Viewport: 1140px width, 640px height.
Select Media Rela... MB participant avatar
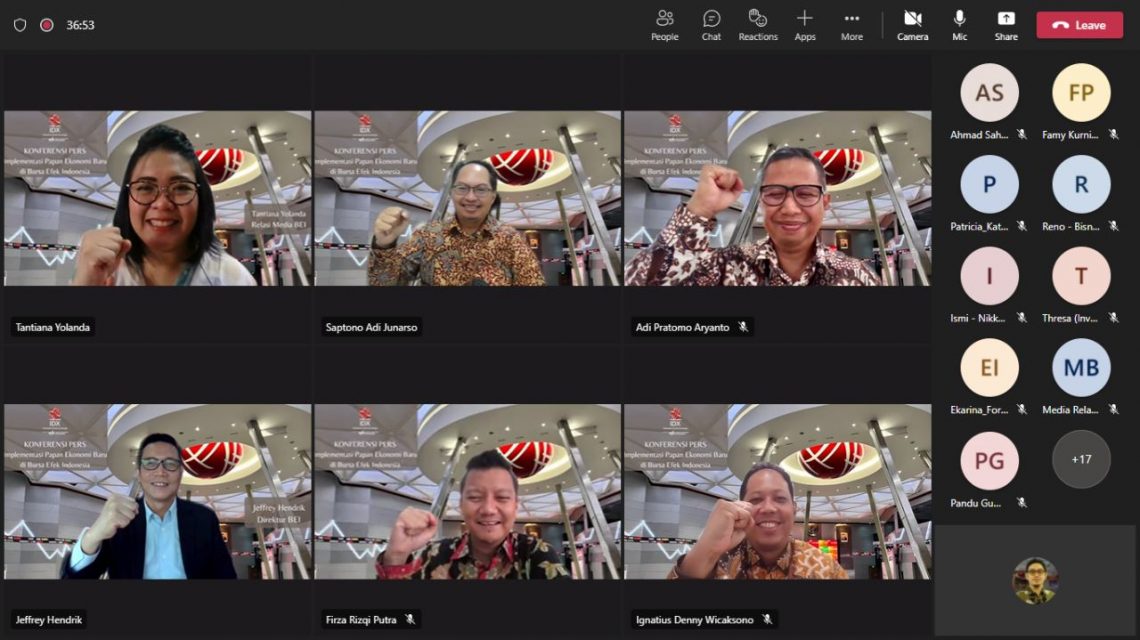1081,367
